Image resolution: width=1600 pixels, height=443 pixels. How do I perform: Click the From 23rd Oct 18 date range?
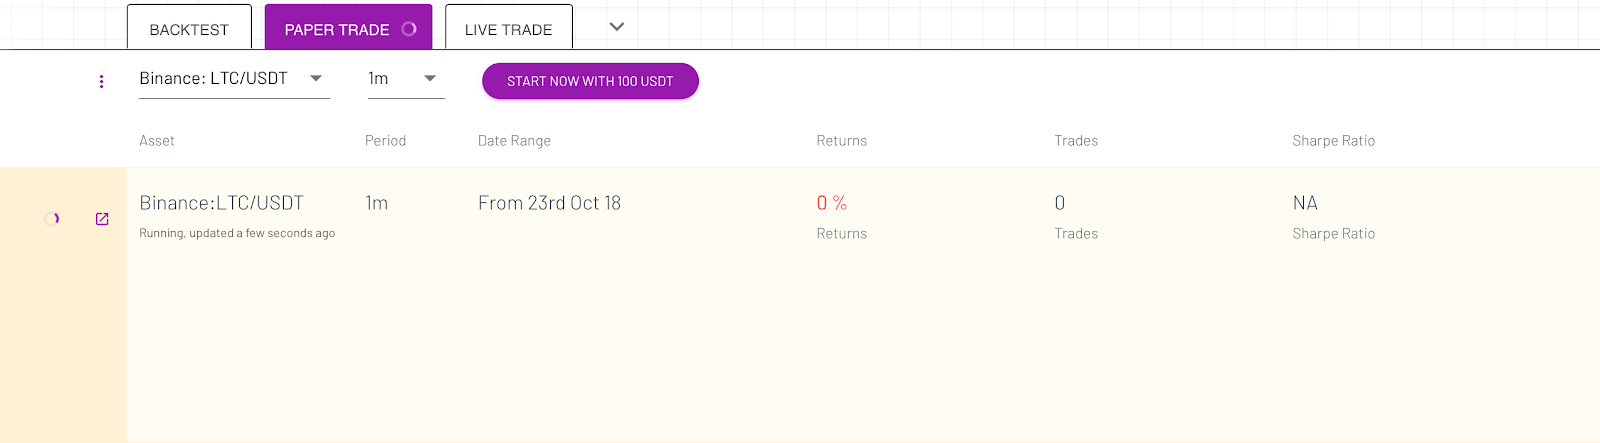coord(549,203)
